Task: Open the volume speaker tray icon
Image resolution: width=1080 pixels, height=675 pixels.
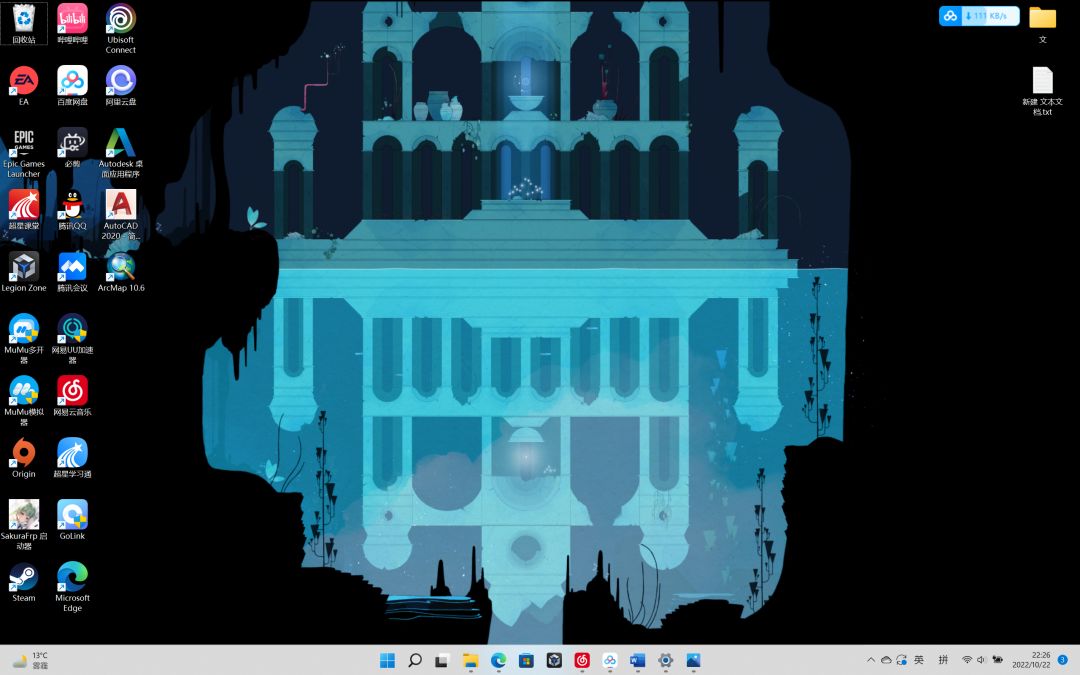Action: pos(982,660)
